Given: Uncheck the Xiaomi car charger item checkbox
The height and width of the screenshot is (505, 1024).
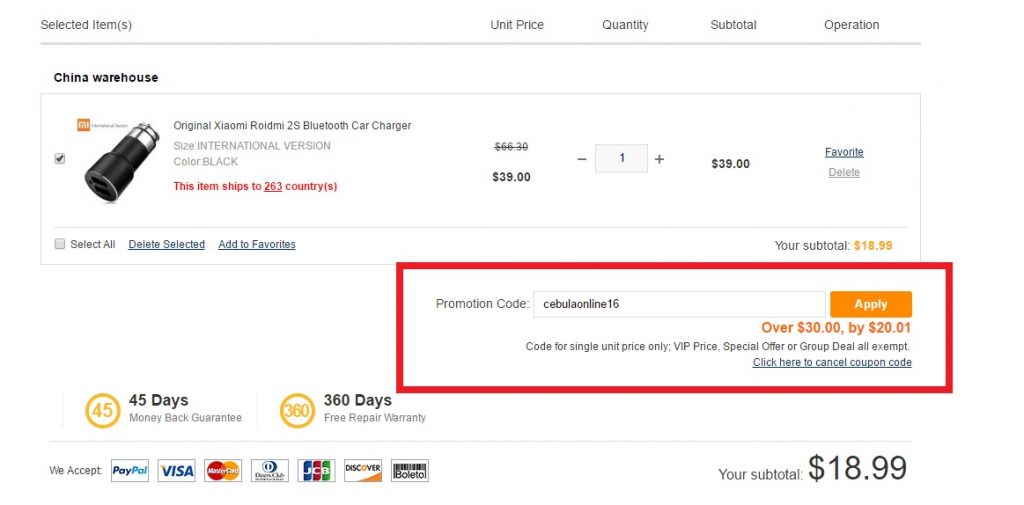Looking at the screenshot, I should tap(60, 158).
